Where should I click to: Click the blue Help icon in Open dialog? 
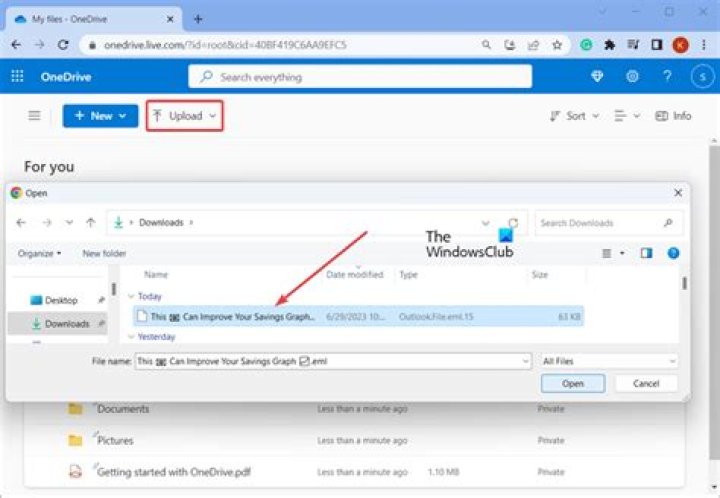pos(673,253)
